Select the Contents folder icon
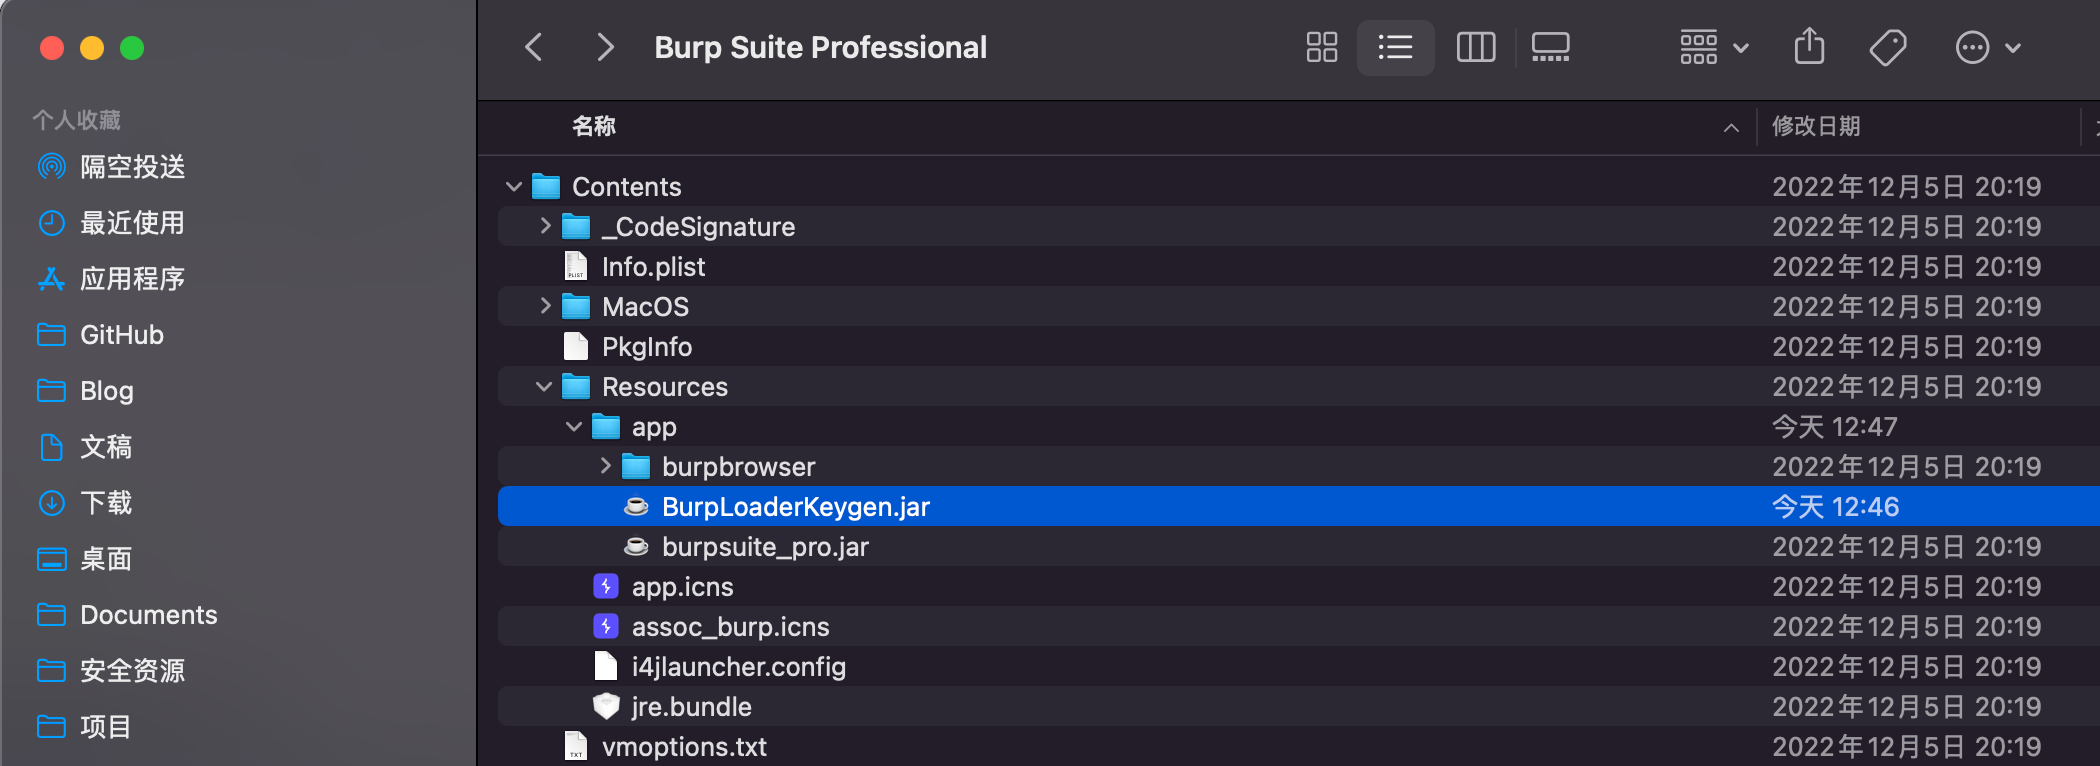 coord(546,187)
